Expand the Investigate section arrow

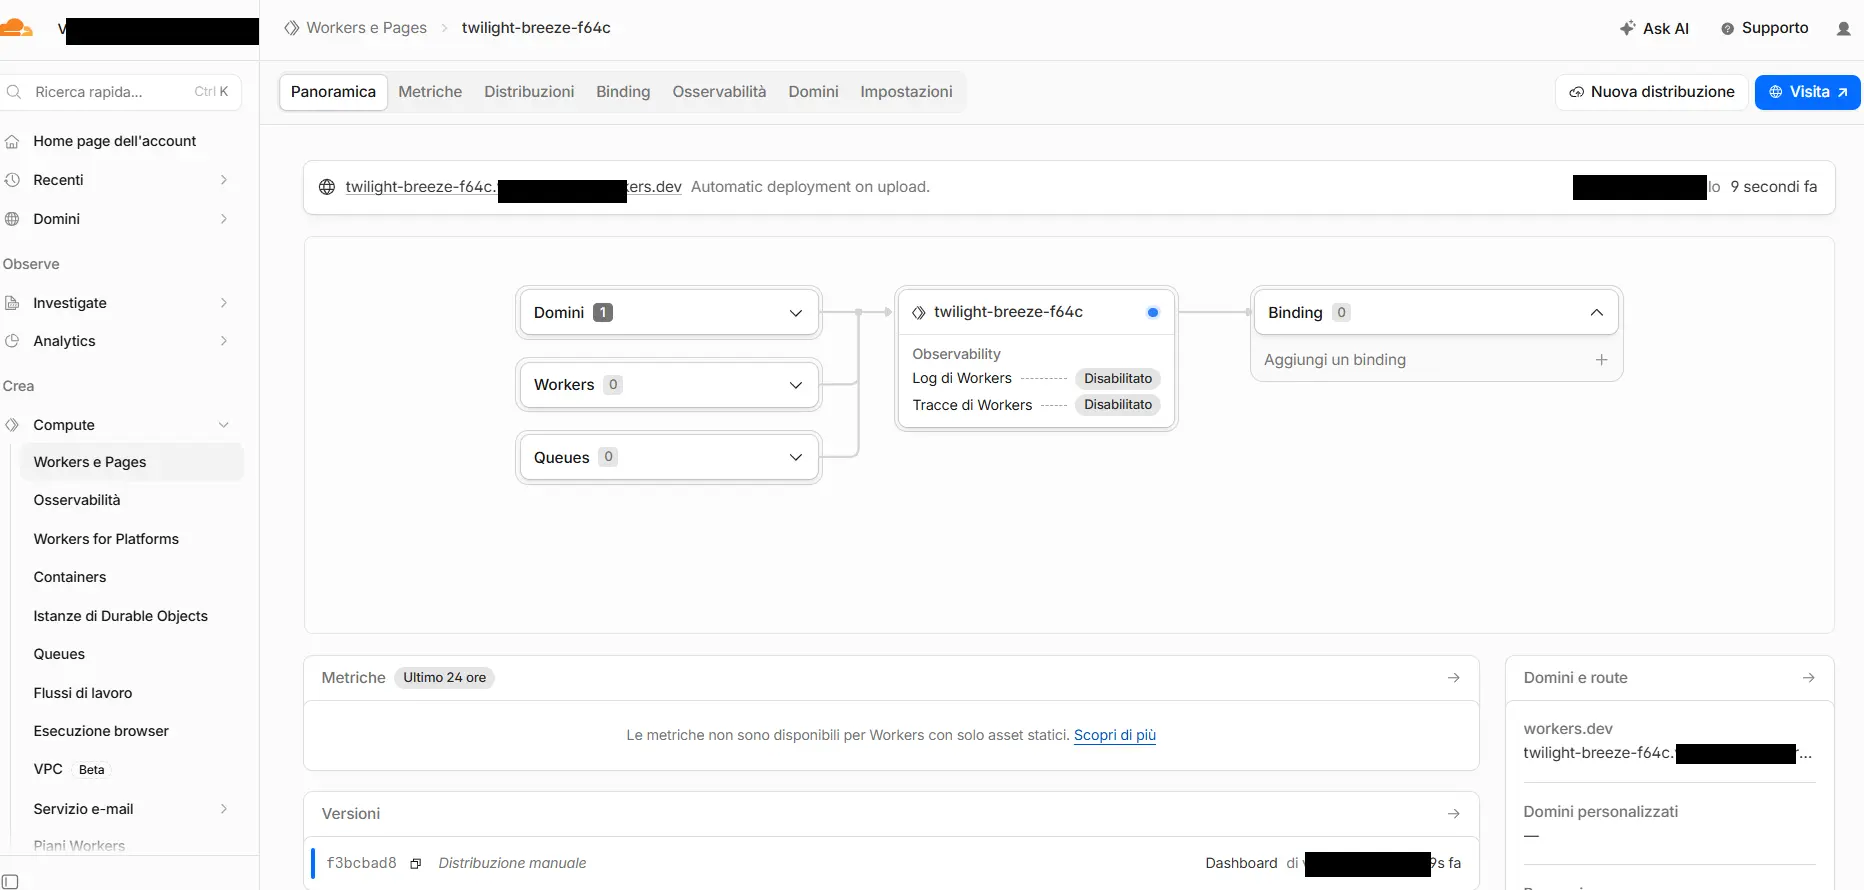[x=223, y=303]
